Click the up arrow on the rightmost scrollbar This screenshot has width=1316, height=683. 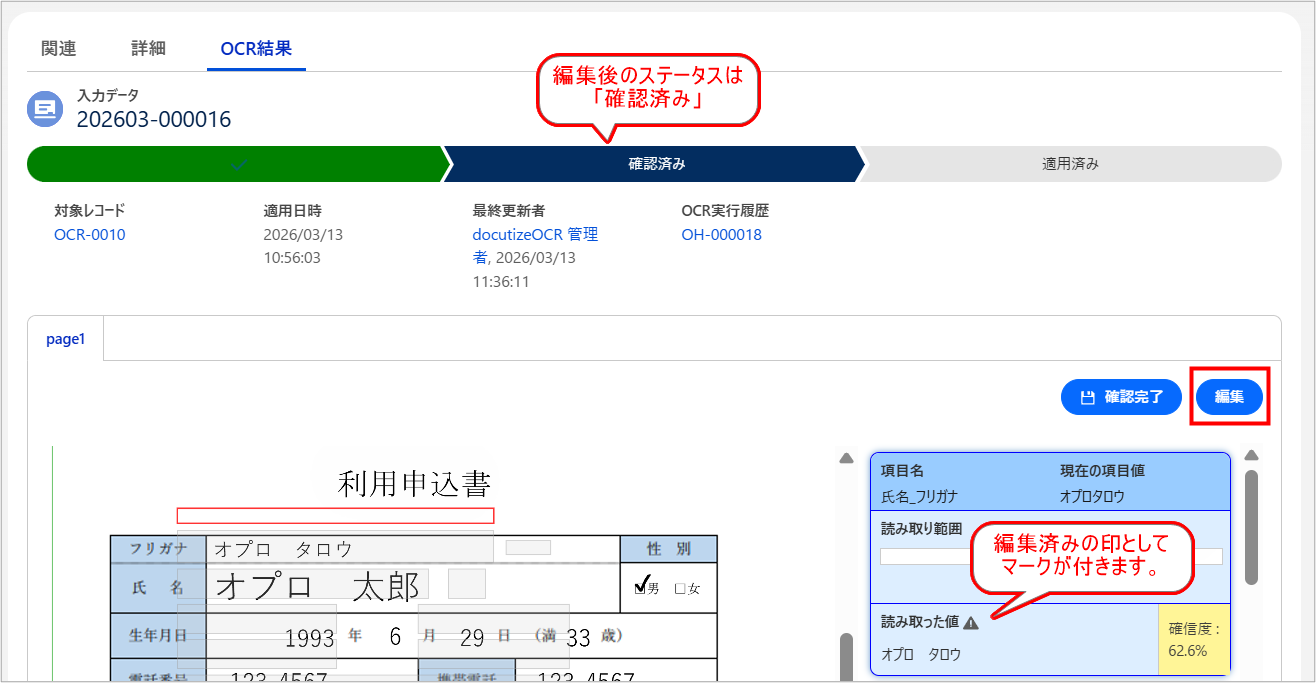pos(1252,455)
